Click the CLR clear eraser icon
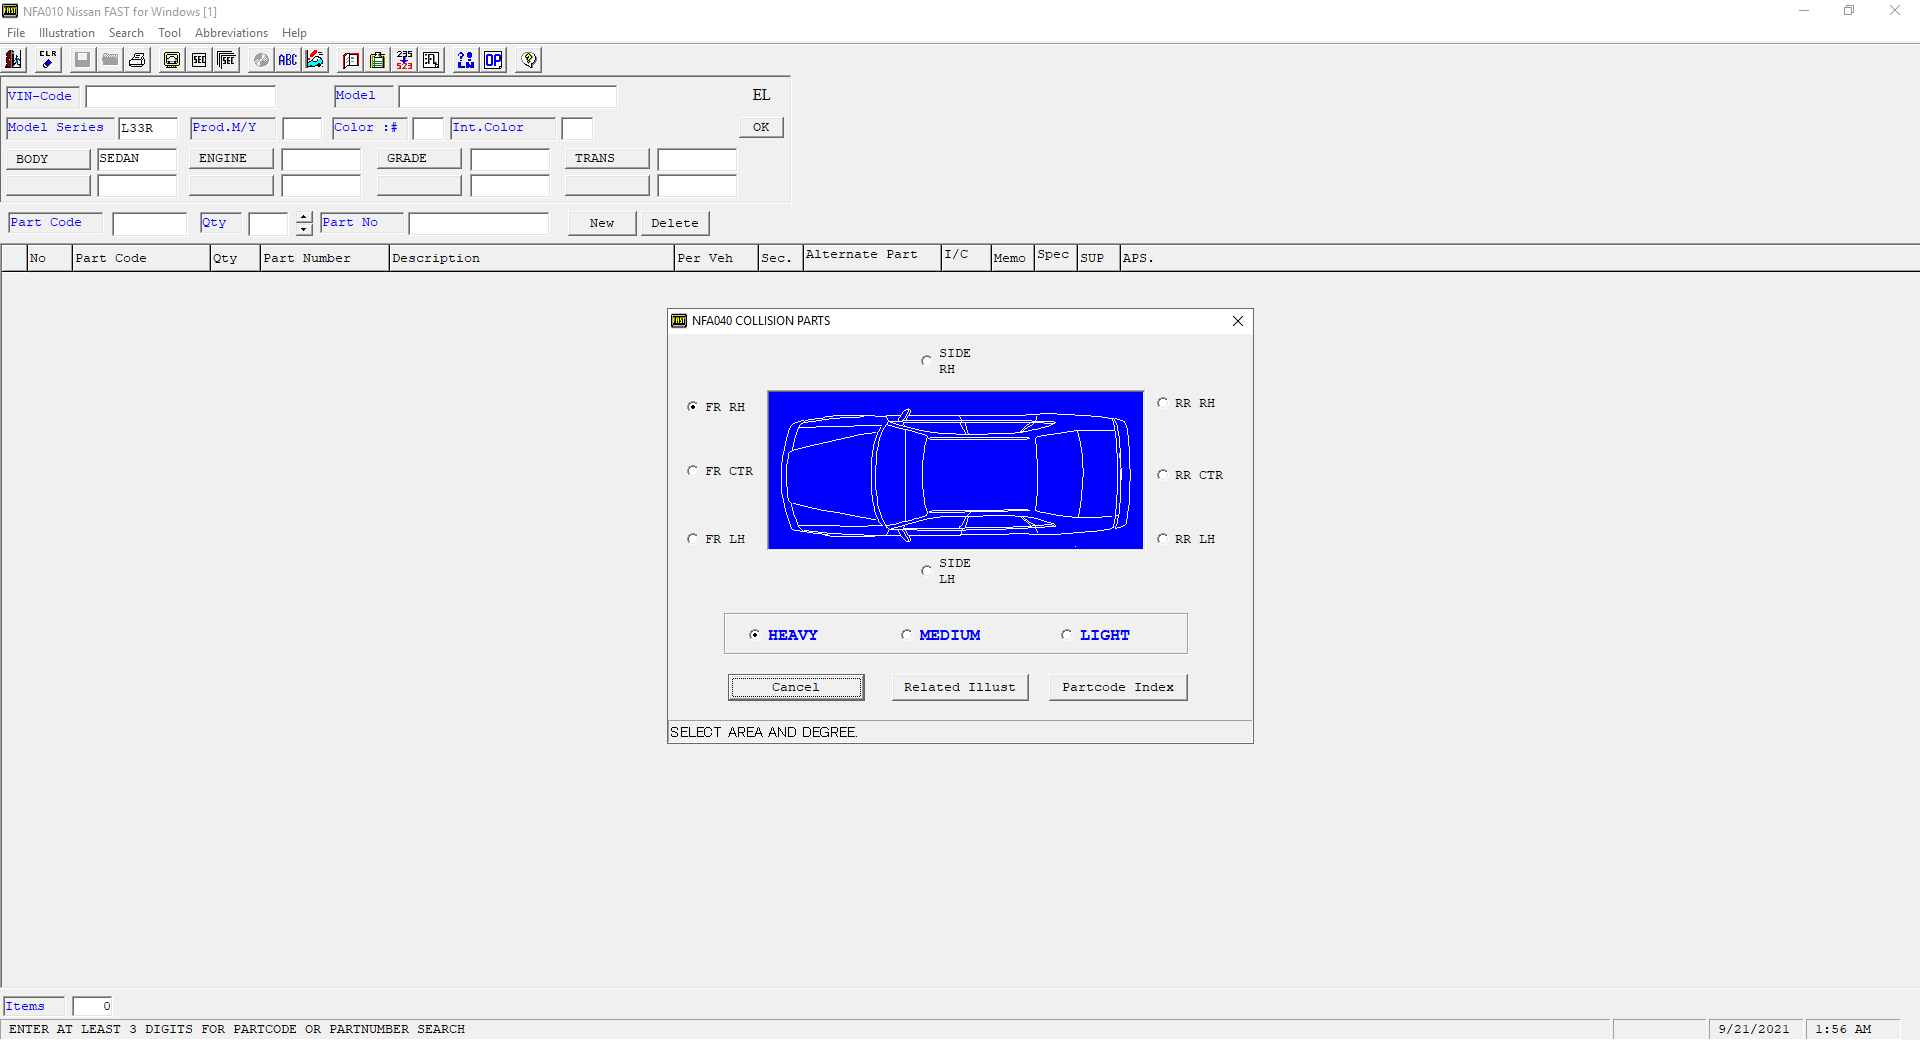The width and height of the screenshot is (1920, 1040). (x=47, y=60)
